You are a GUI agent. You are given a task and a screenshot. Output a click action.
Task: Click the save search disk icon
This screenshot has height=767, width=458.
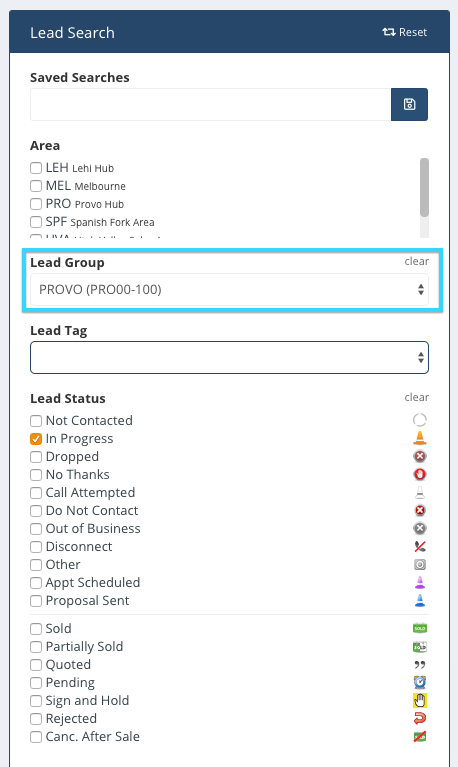(x=409, y=104)
